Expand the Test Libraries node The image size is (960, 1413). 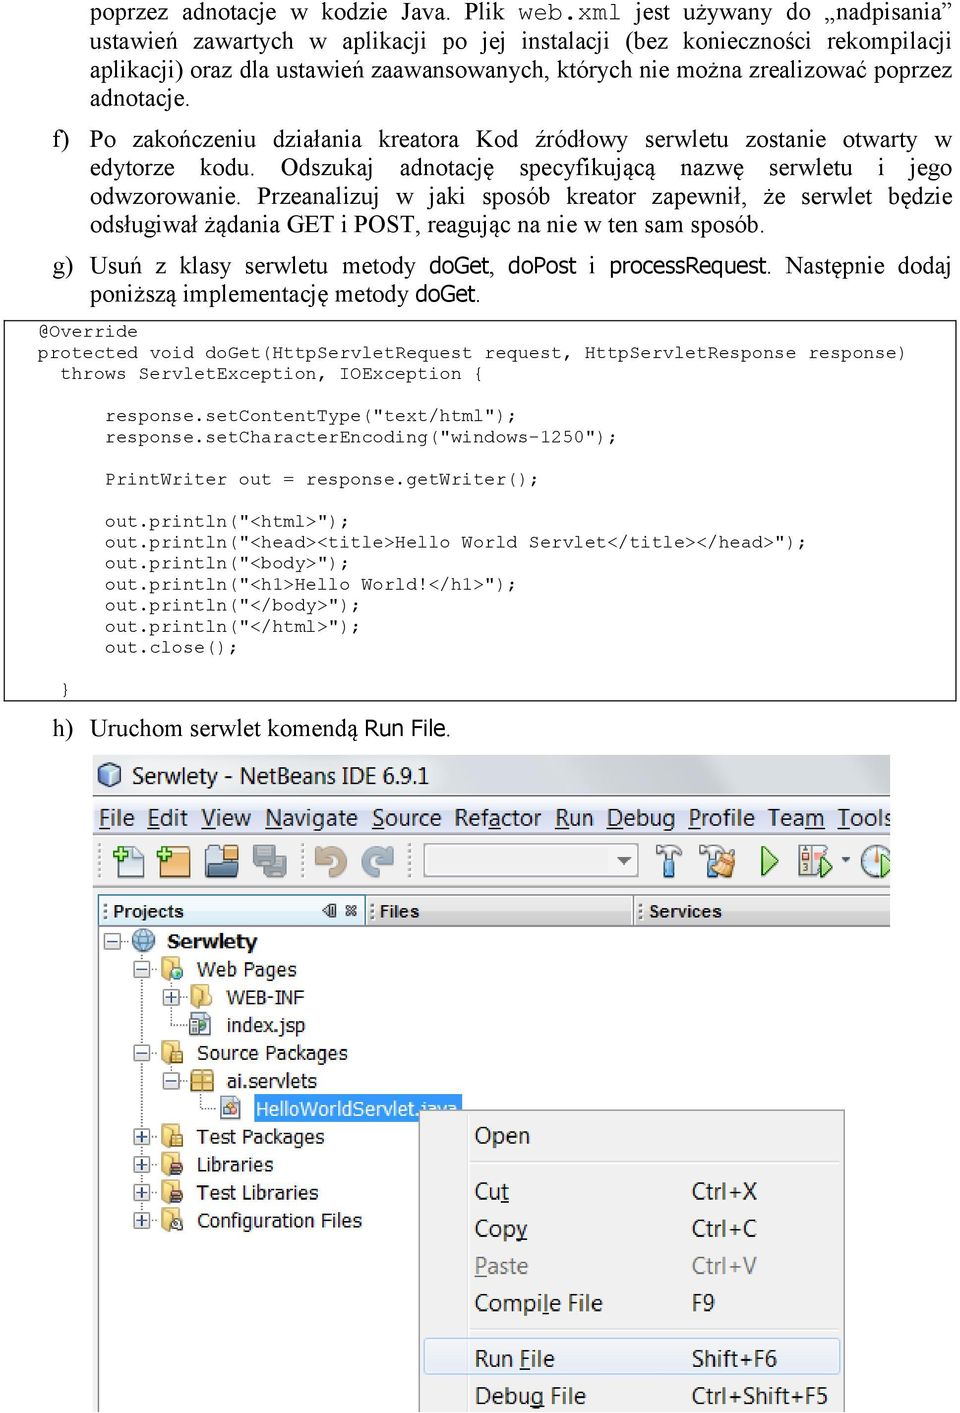[x=142, y=1192]
